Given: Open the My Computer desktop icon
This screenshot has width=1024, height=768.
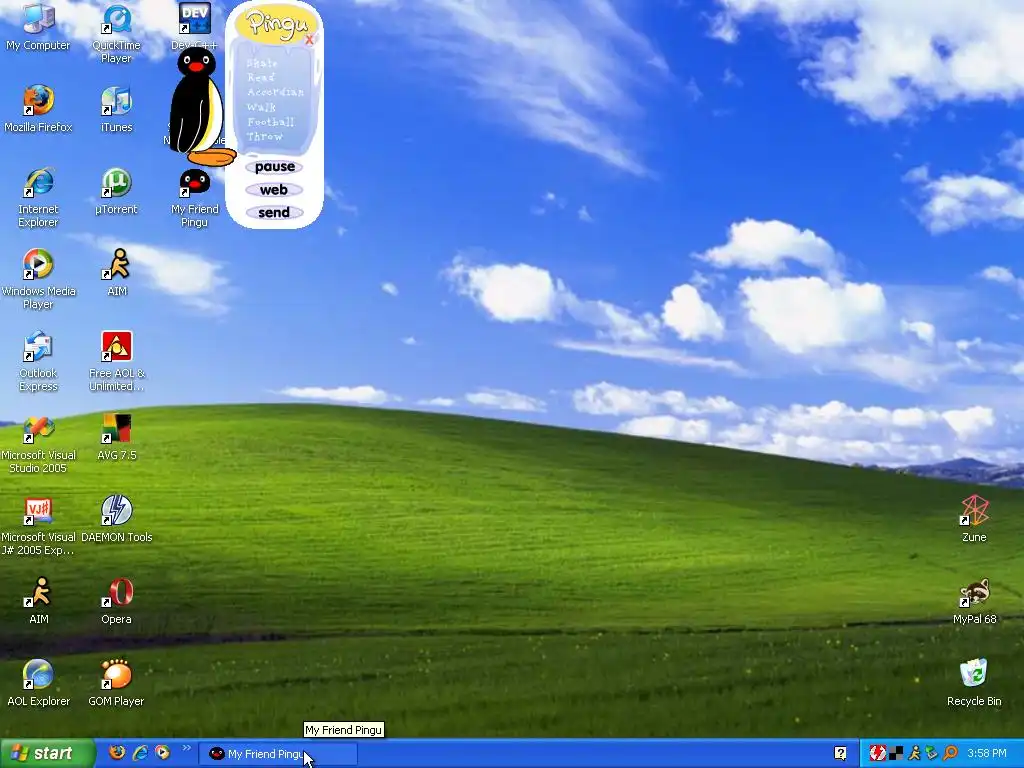Looking at the screenshot, I should (38, 27).
